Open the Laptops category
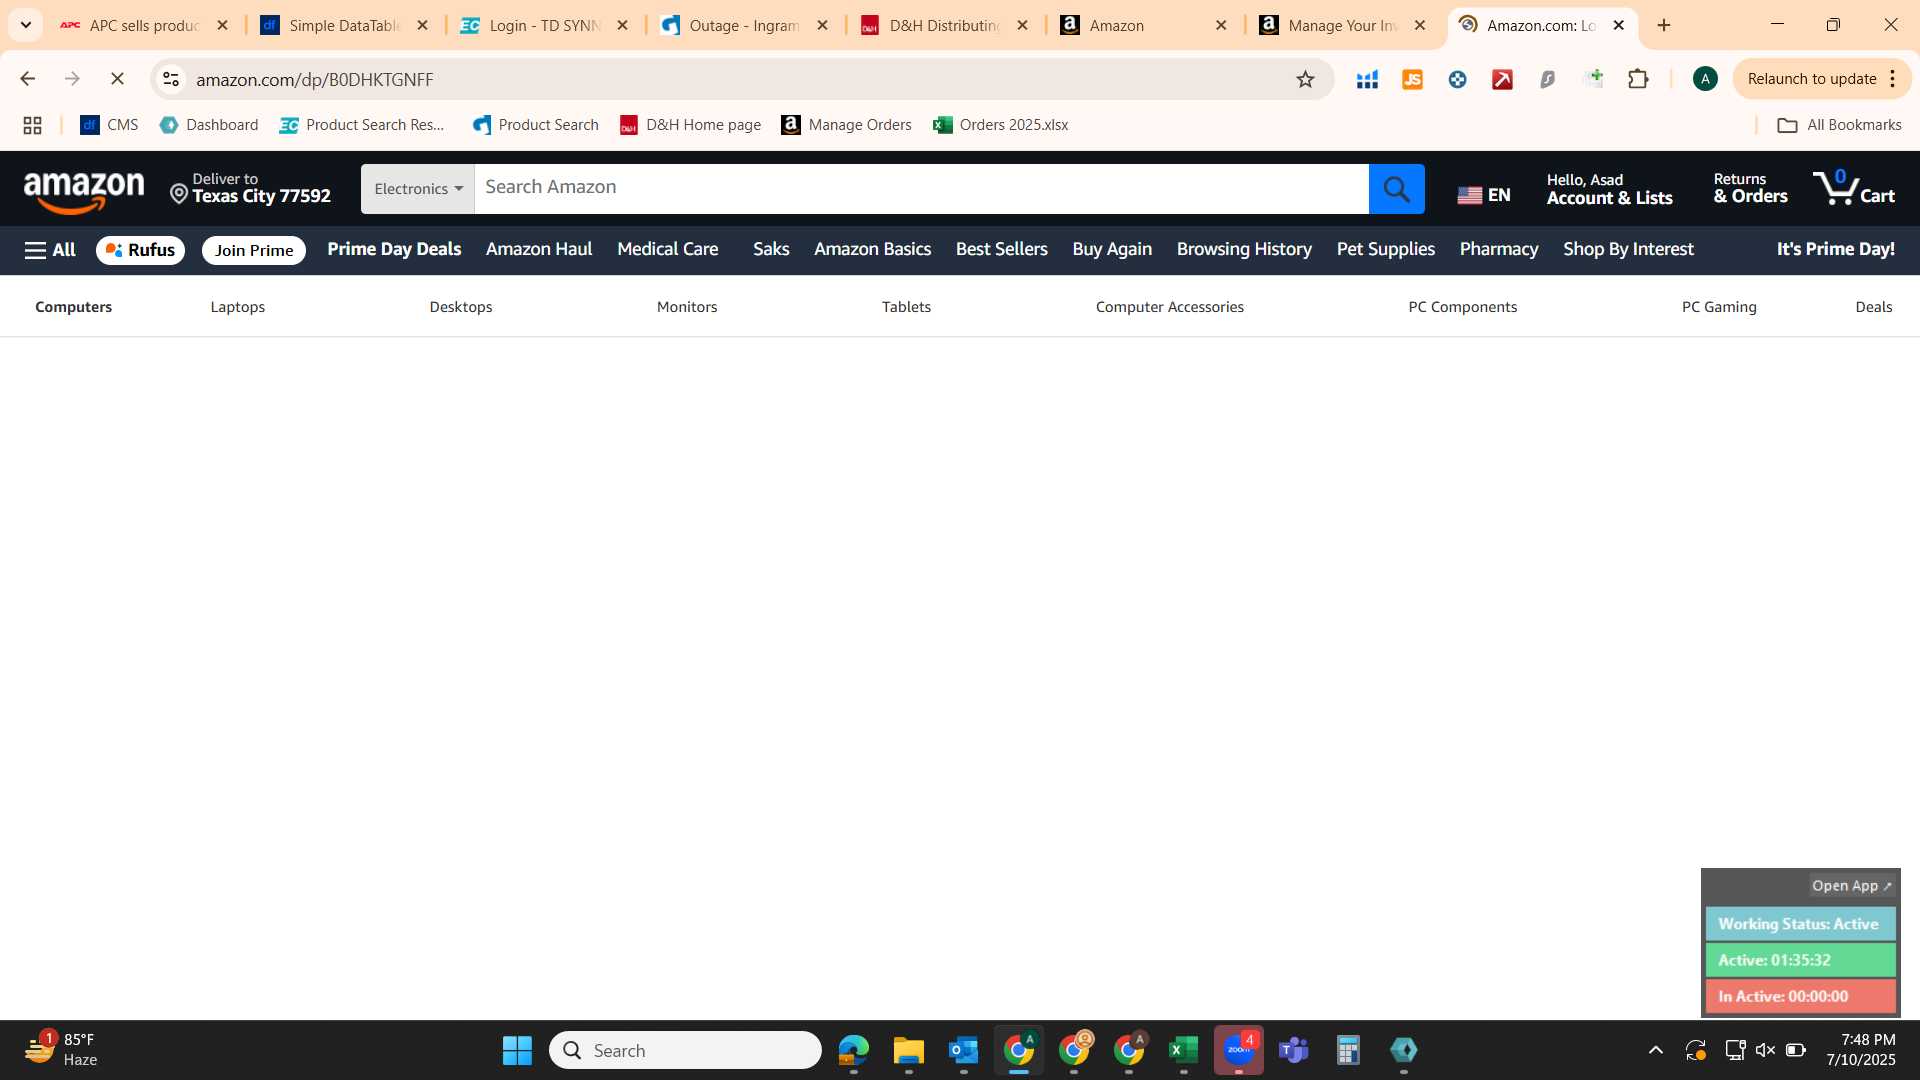 coord(237,307)
